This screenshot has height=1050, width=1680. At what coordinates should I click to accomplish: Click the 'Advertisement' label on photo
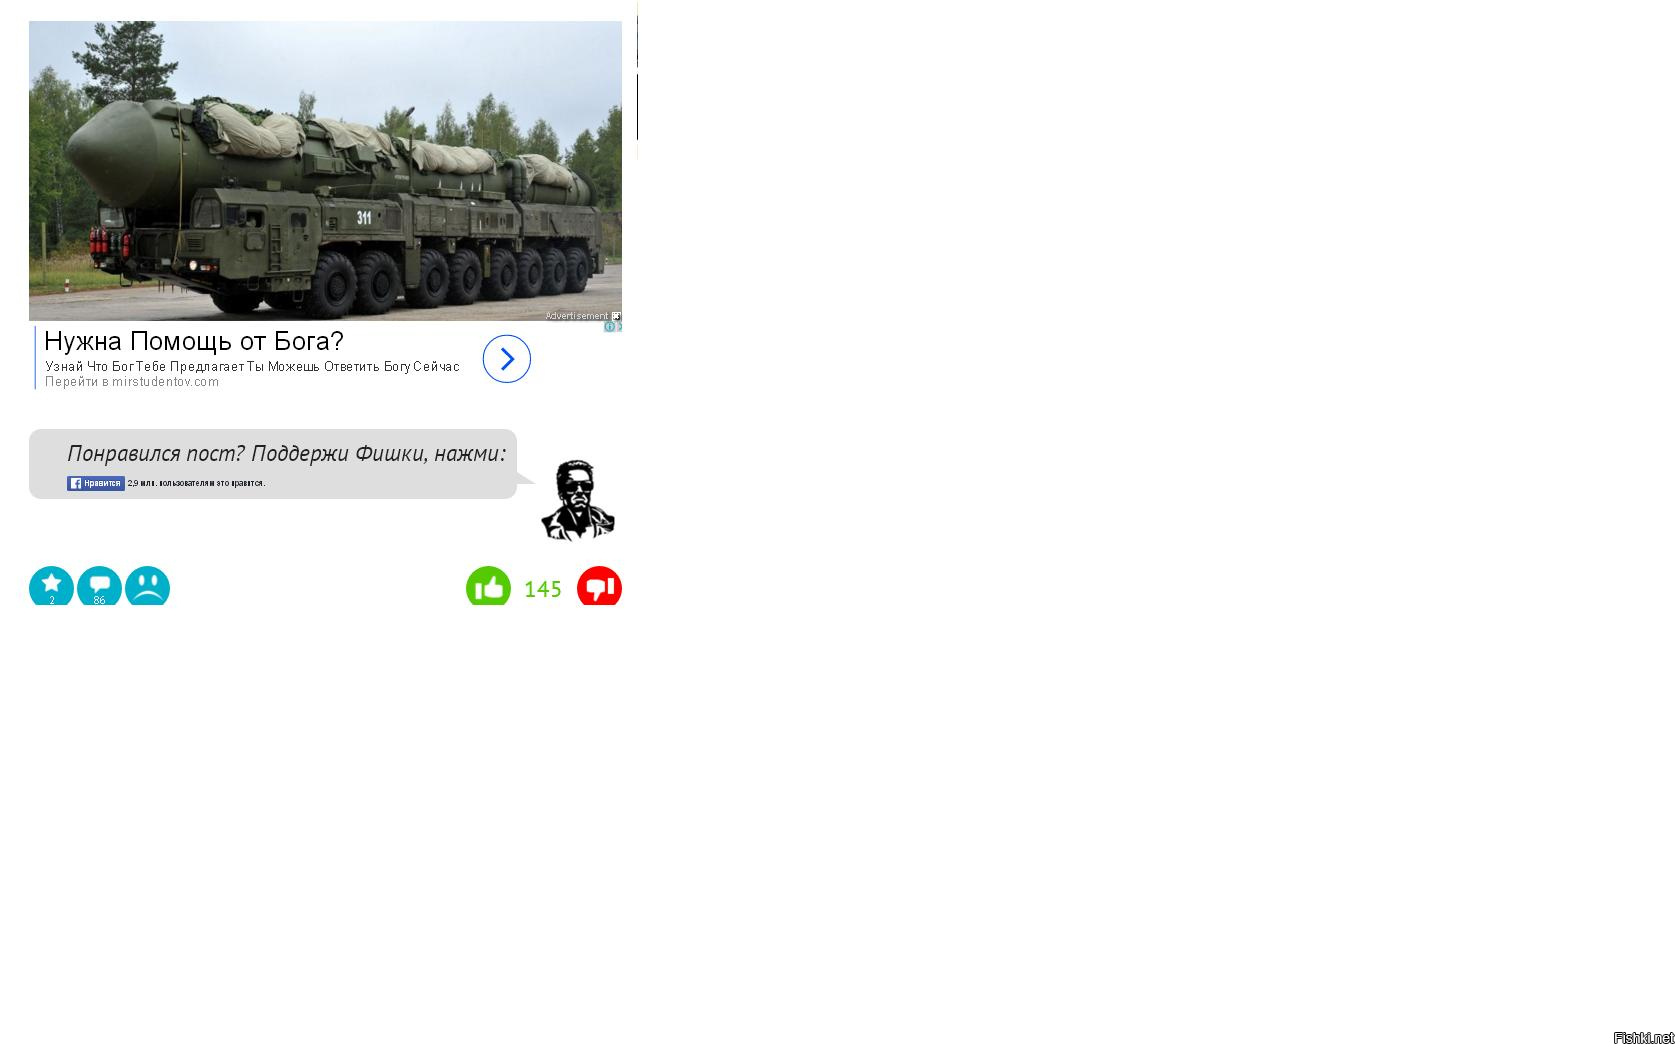pyautogui.click(x=576, y=316)
